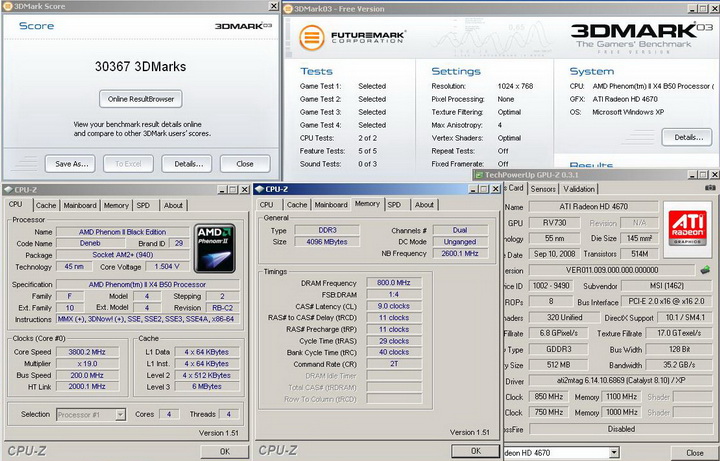This screenshot has height=461, width=720.
Task: Click the GPU-Z driver version Catalyst 8.10 field
Action: (x=620, y=381)
